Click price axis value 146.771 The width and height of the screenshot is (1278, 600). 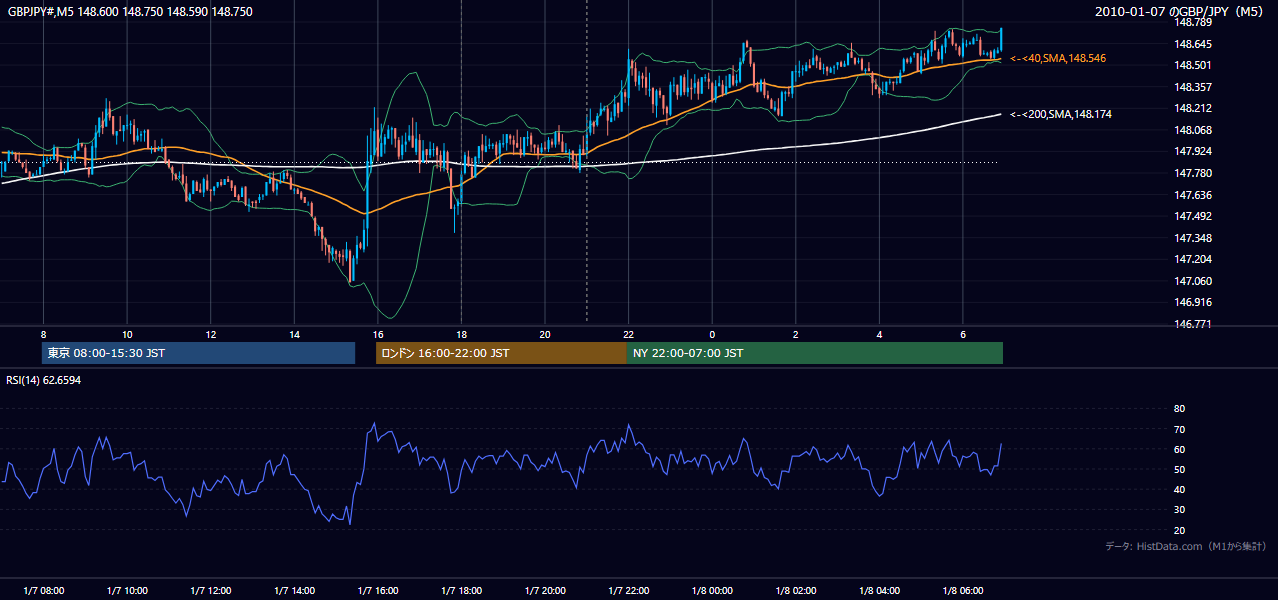click(x=1192, y=324)
